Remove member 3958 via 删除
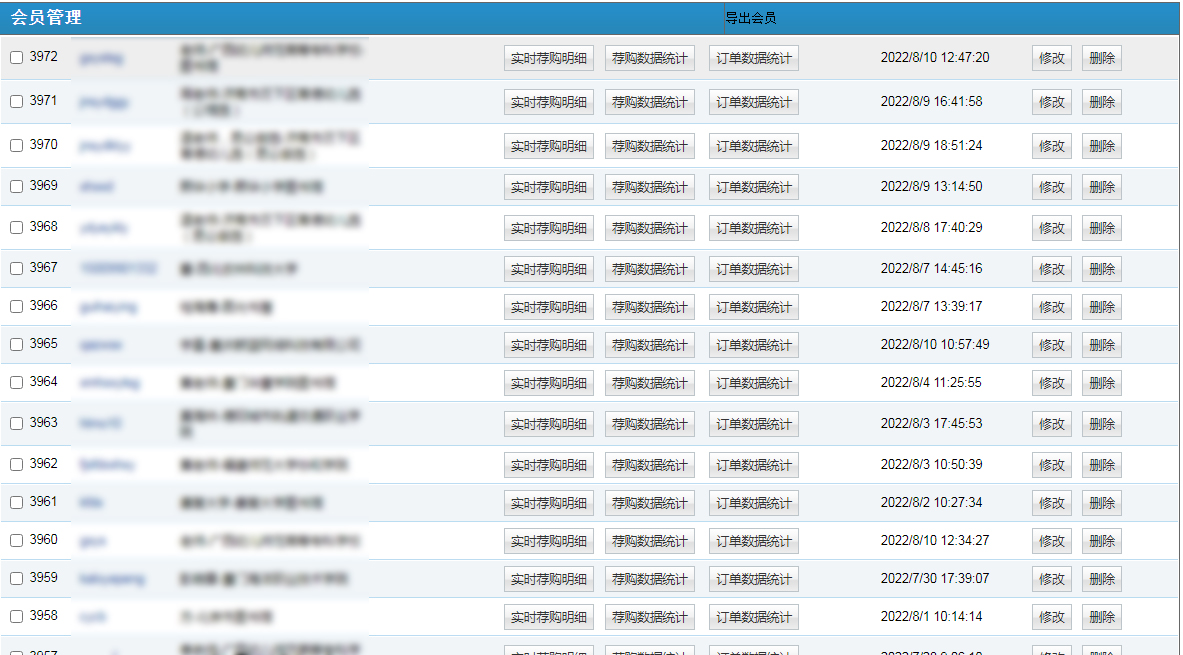This screenshot has width=1183, height=655. point(1101,617)
